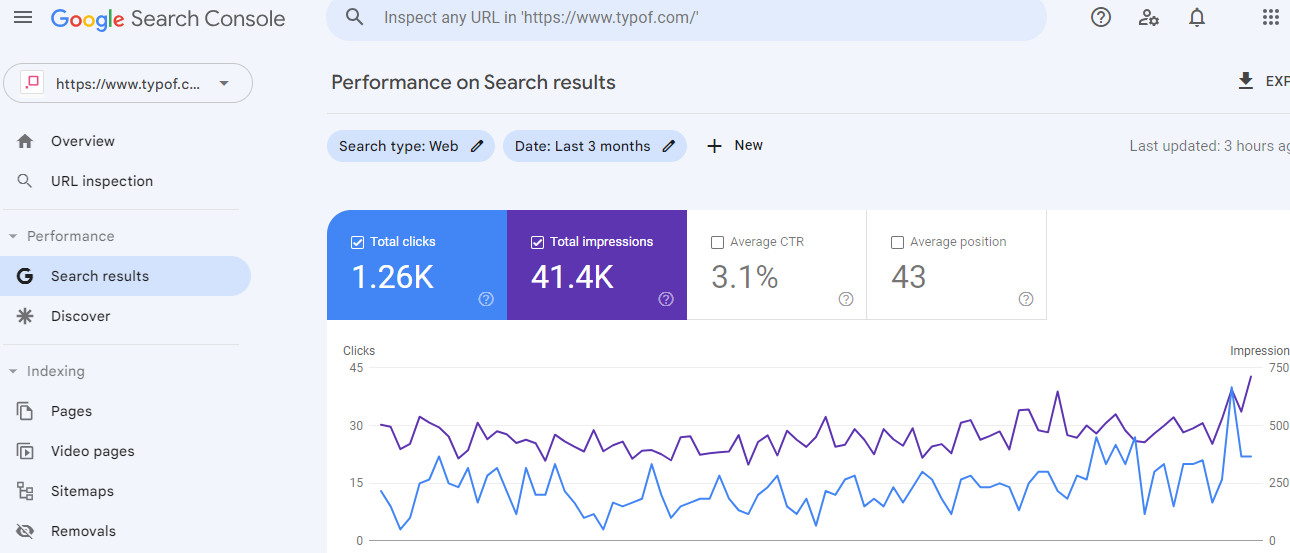Screen dimensions: 1290x553
Task: Open Discover report
Action: coord(125,316)
